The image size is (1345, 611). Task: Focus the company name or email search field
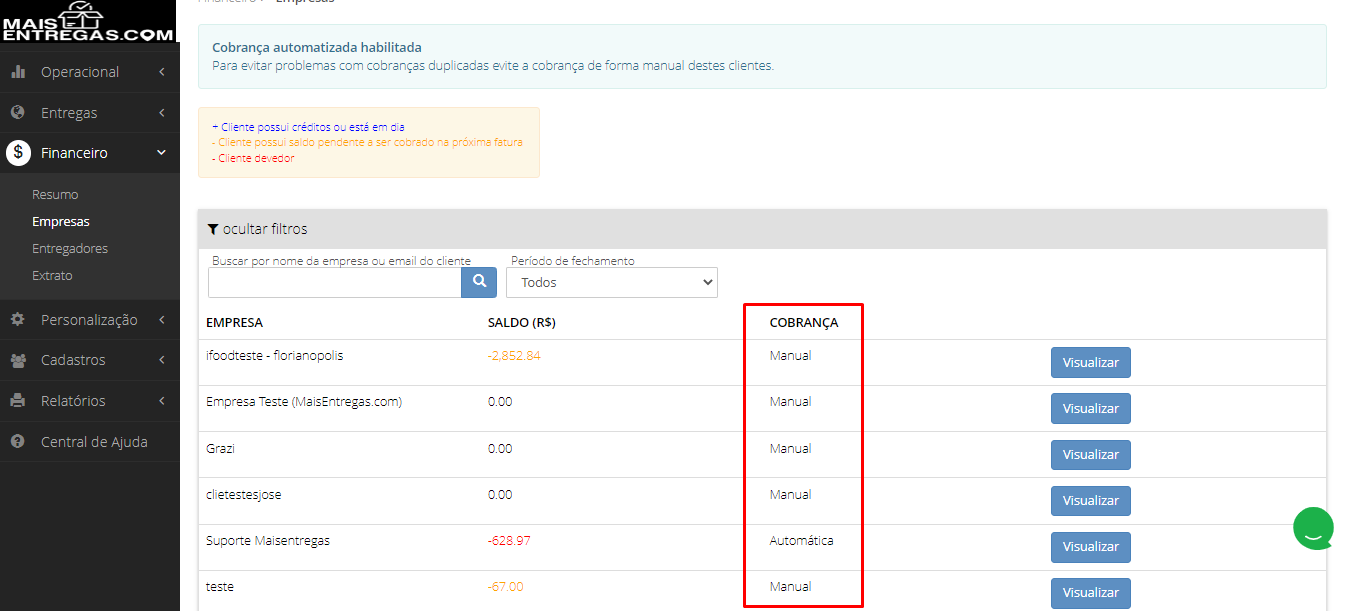[x=334, y=282]
